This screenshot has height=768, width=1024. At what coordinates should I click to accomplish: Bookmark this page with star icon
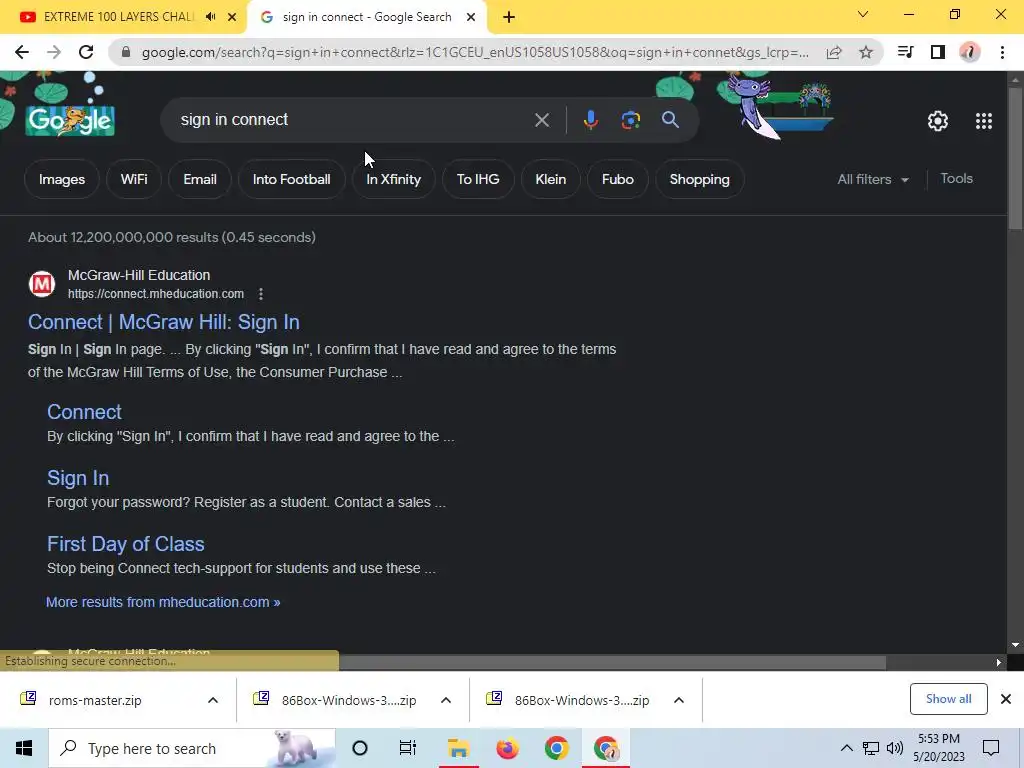click(866, 52)
